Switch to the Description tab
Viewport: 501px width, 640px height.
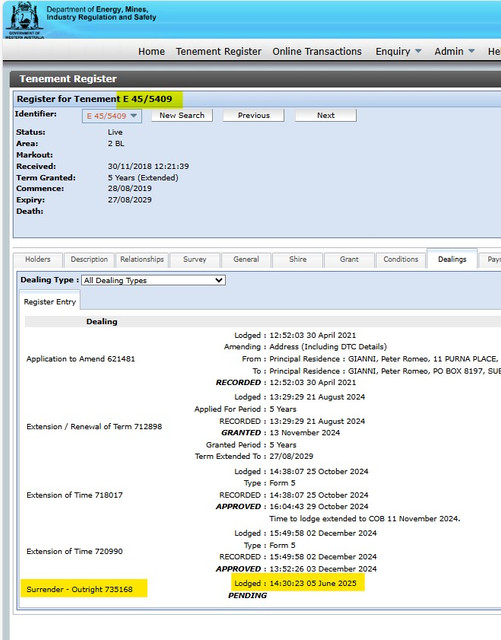click(x=89, y=260)
